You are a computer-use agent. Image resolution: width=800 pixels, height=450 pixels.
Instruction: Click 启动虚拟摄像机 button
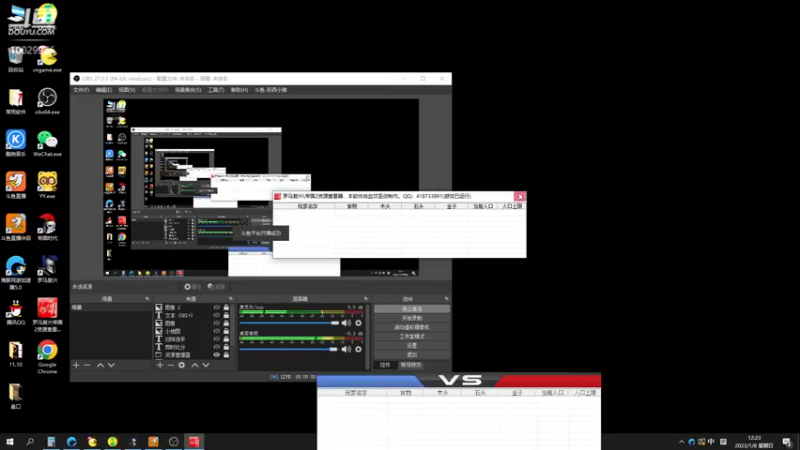pyautogui.click(x=412, y=327)
